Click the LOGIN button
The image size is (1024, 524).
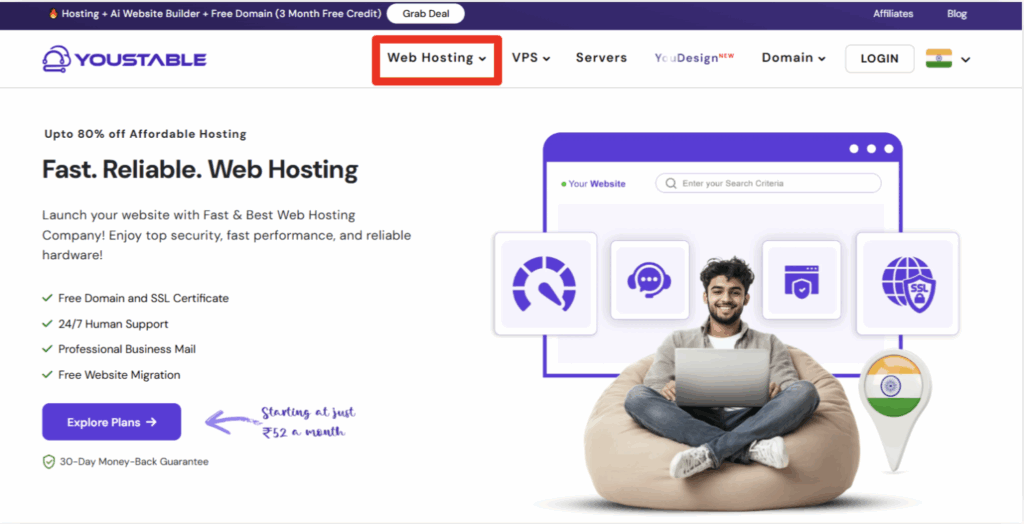click(x=880, y=59)
